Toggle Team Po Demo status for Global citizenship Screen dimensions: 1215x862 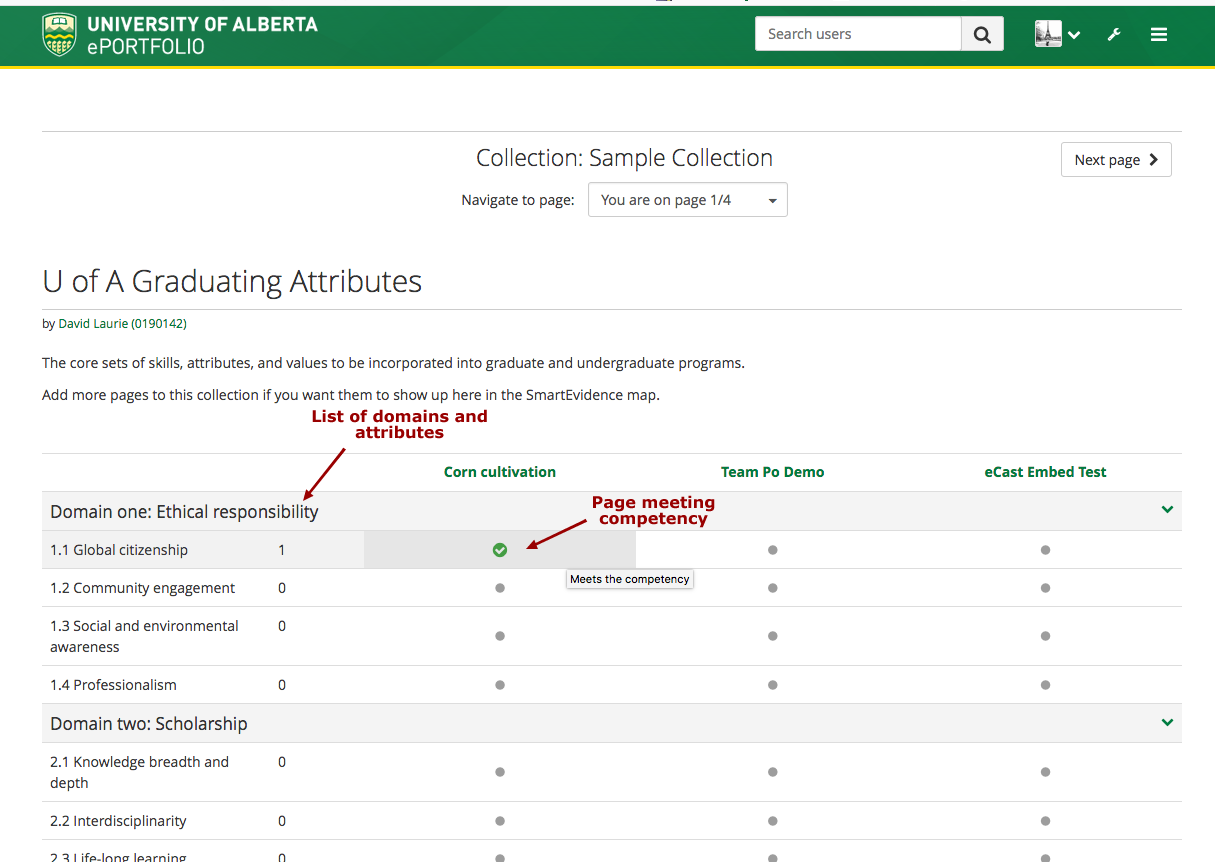pyautogui.click(x=772, y=550)
